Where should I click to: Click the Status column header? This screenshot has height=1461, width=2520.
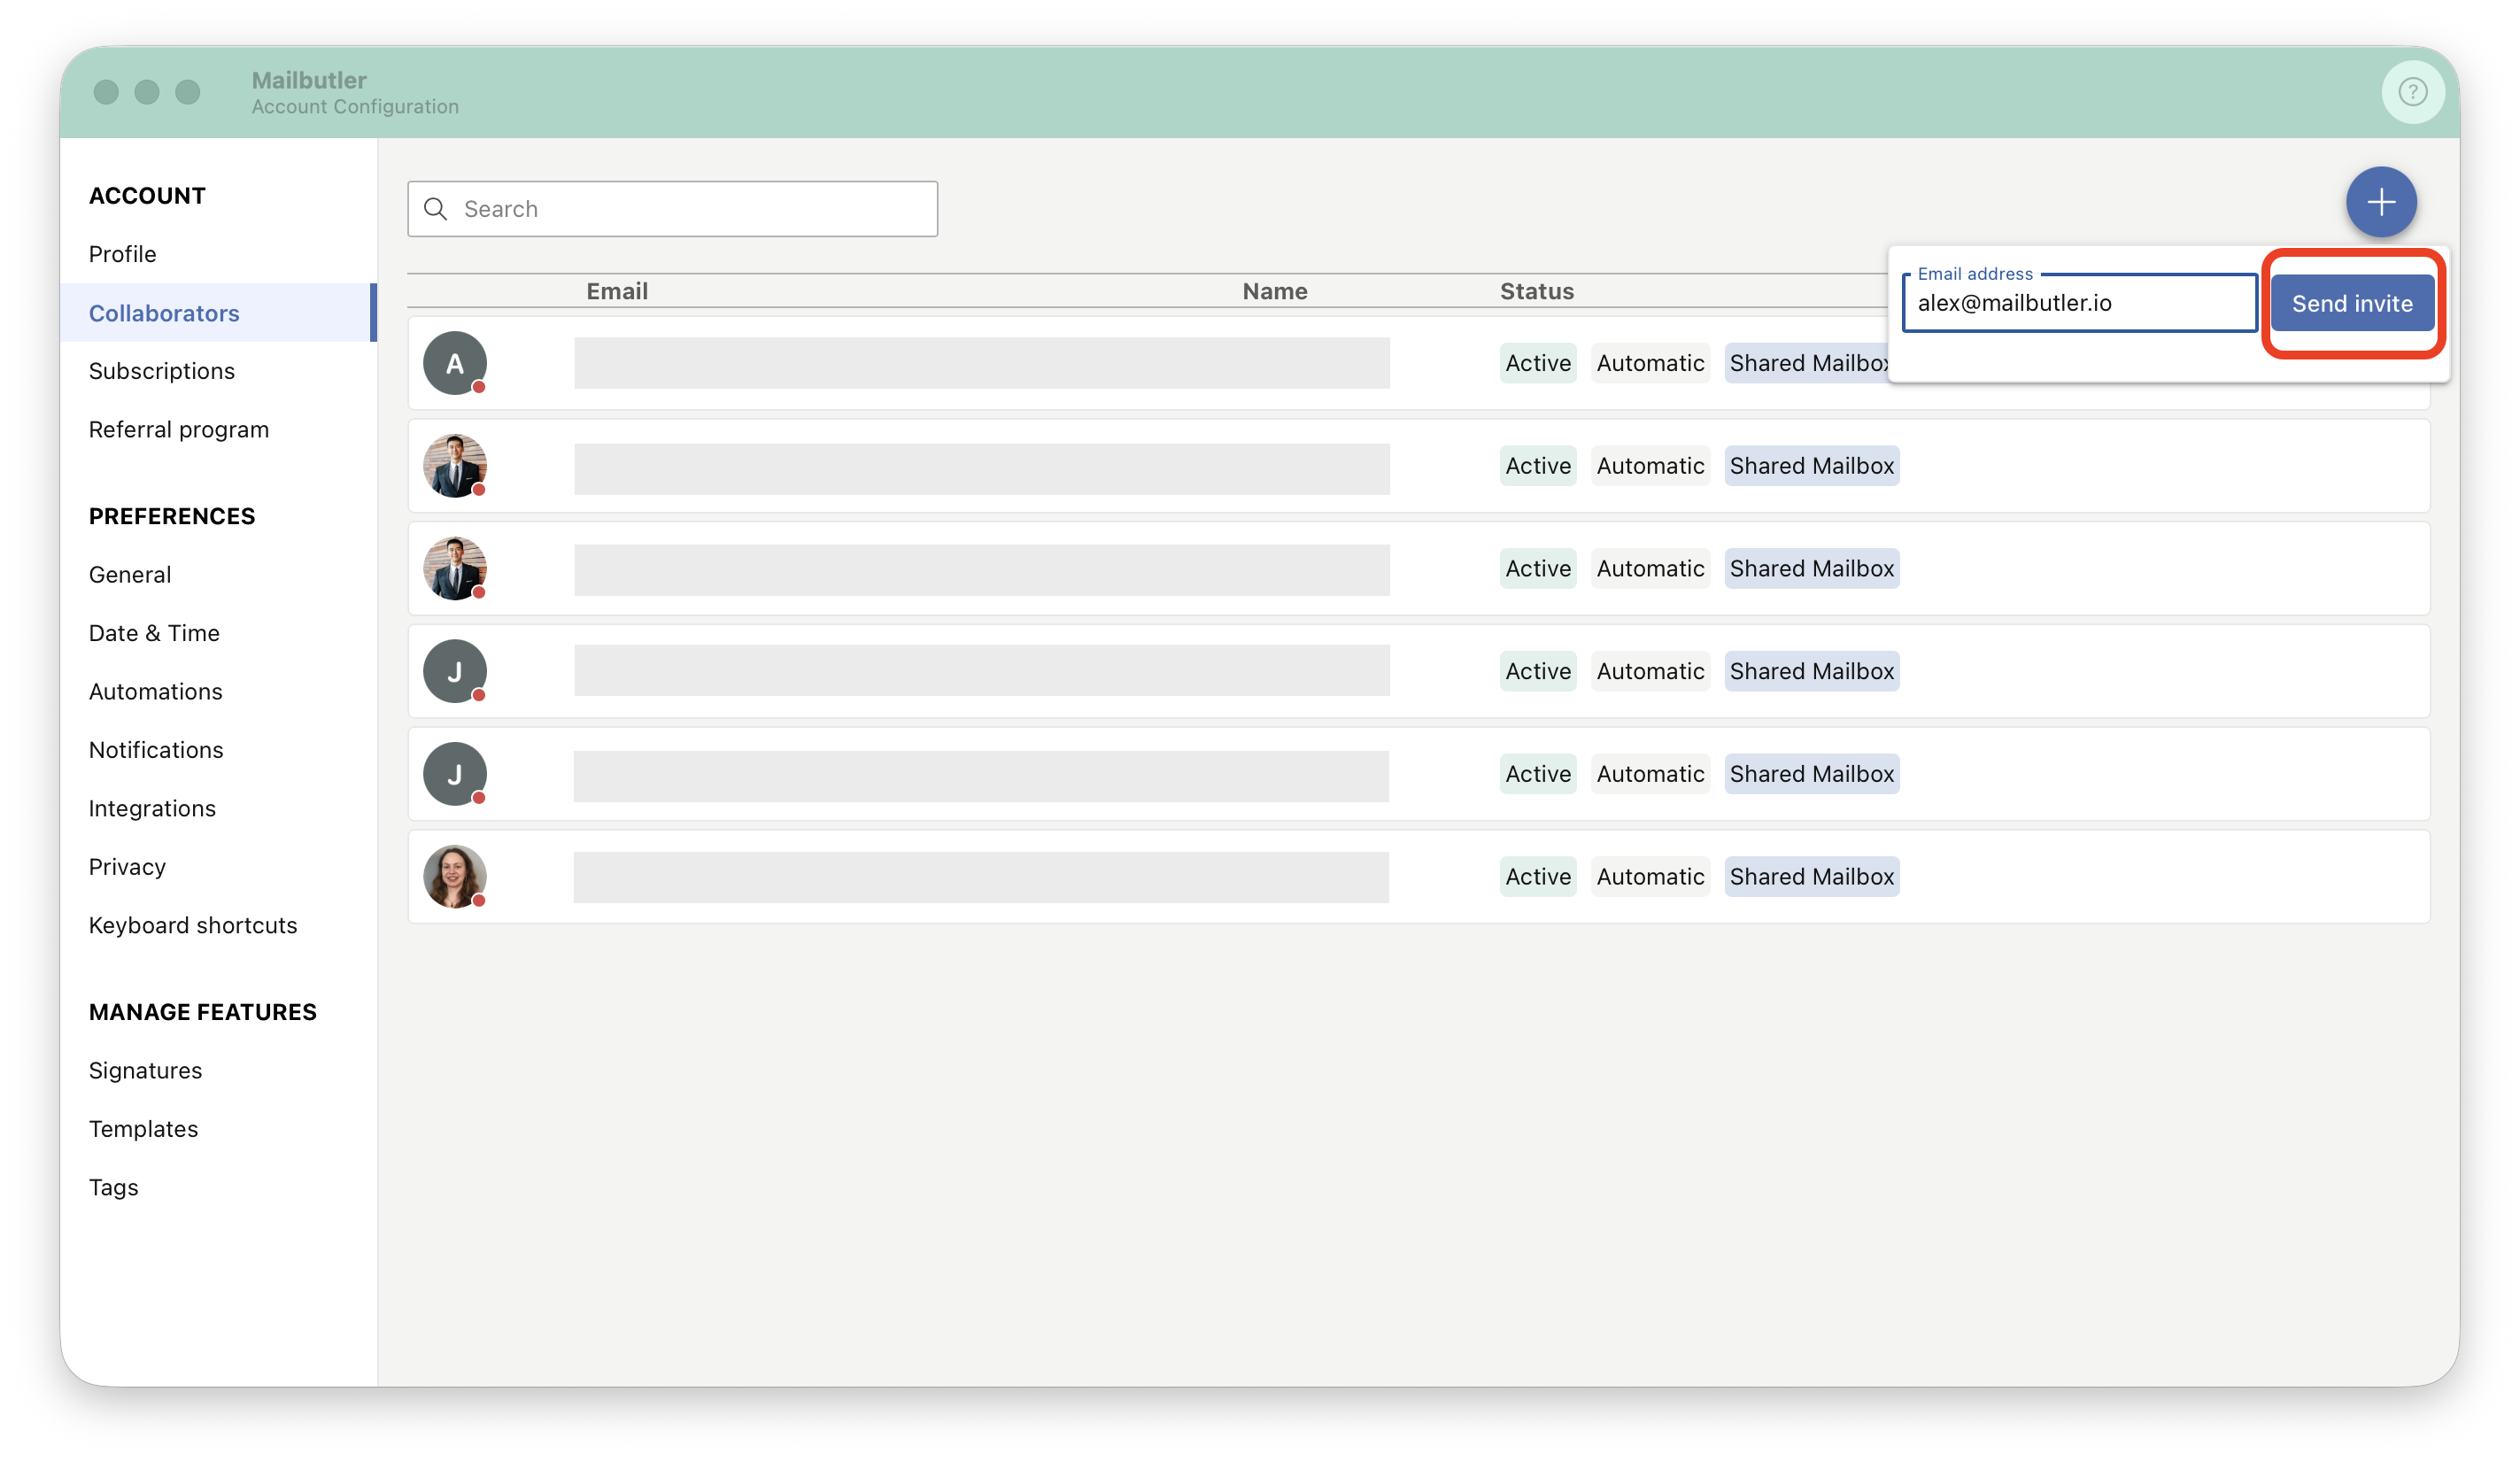coord(1537,291)
